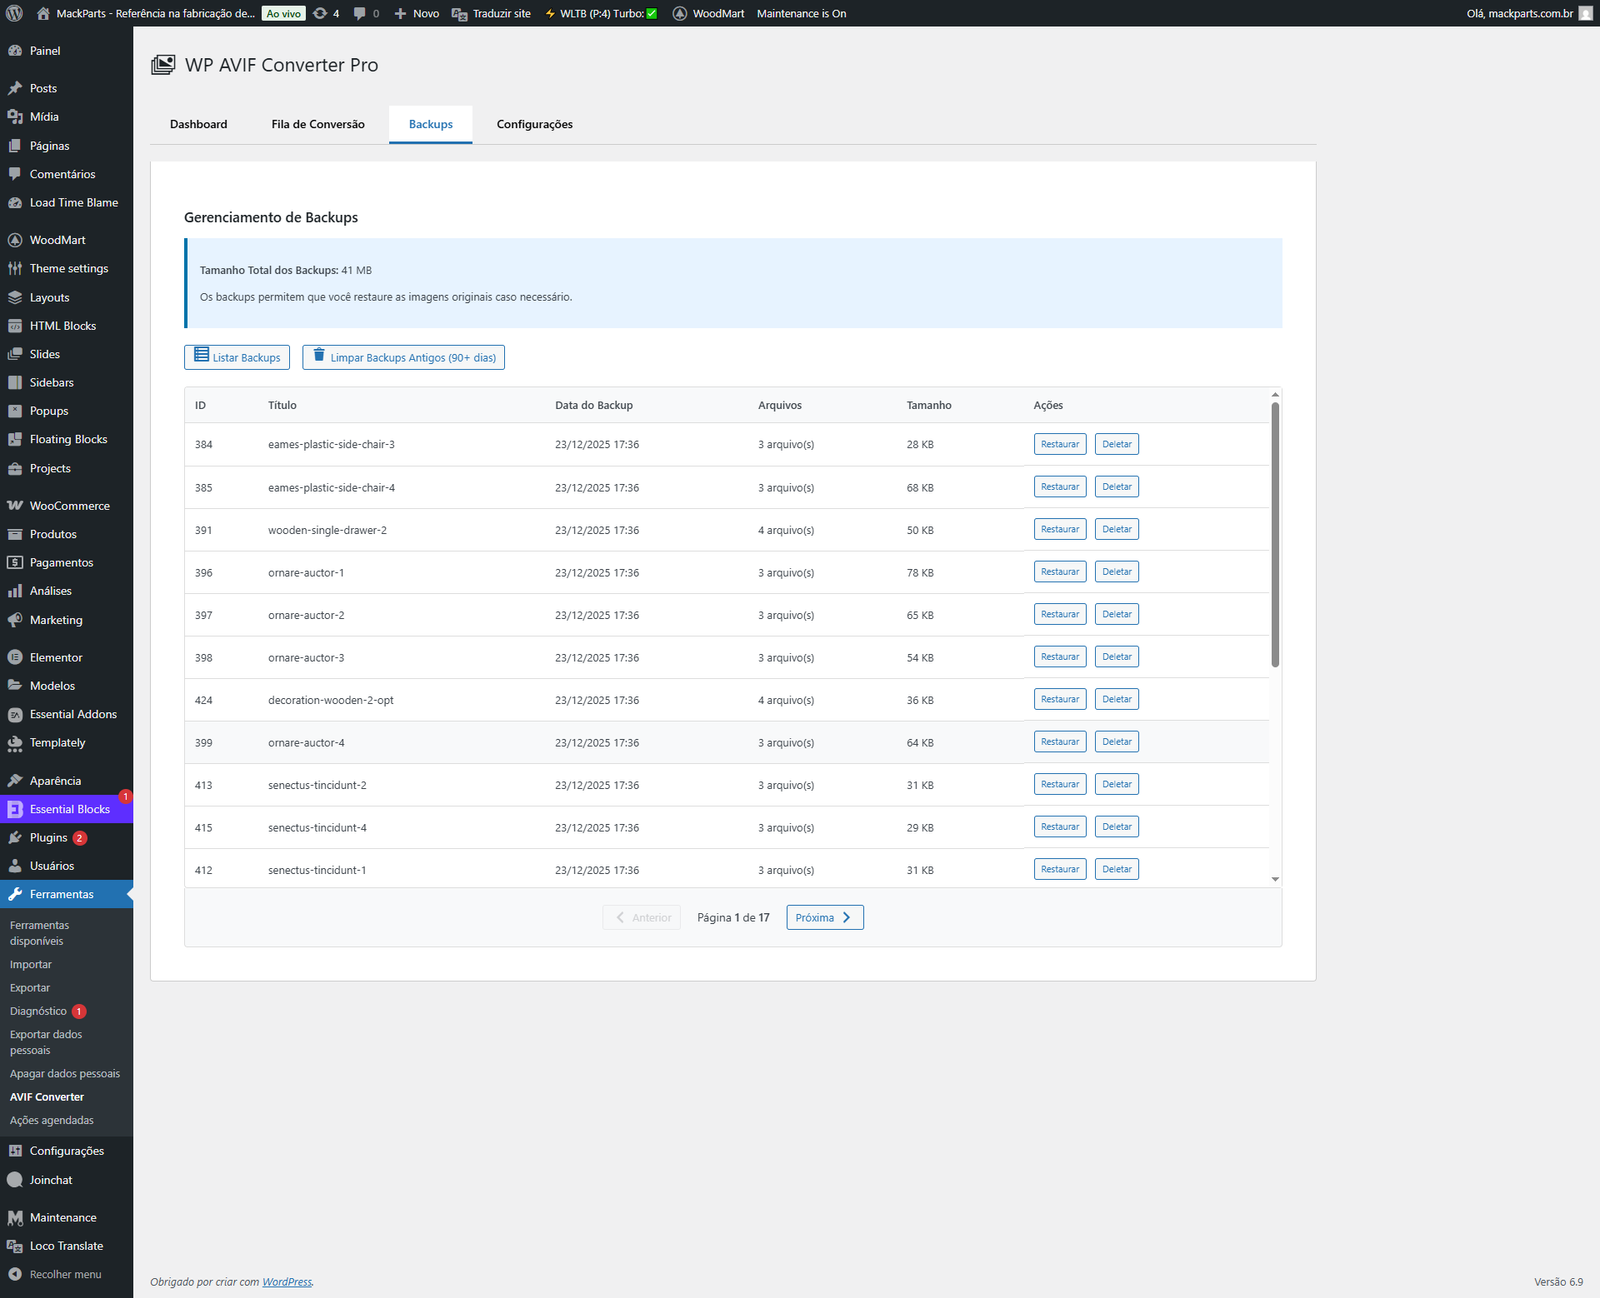
Task: Click the backup table vertical scrollbar
Action: click(1275, 534)
